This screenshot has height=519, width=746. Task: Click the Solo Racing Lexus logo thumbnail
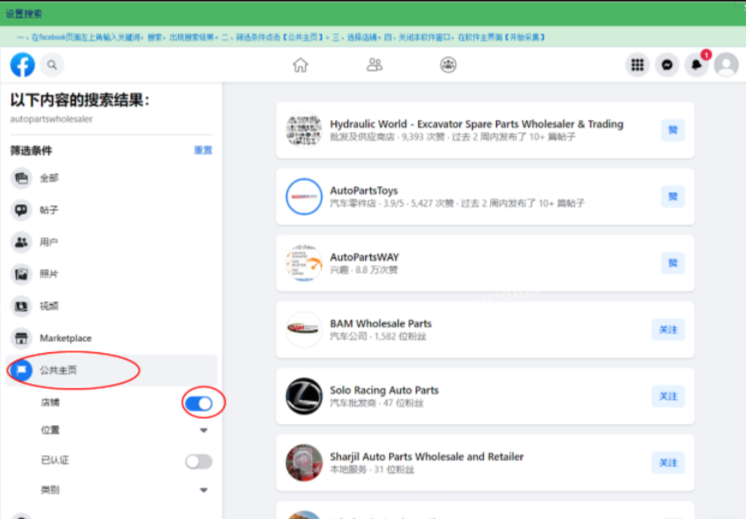(x=304, y=396)
